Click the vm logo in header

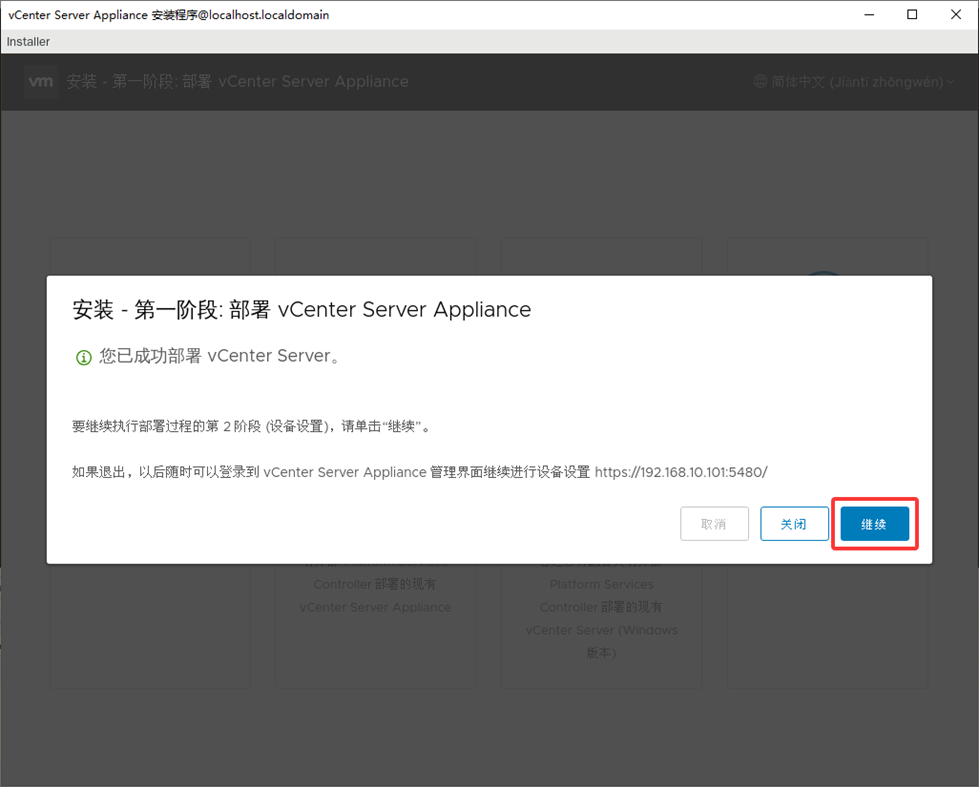(x=41, y=82)
